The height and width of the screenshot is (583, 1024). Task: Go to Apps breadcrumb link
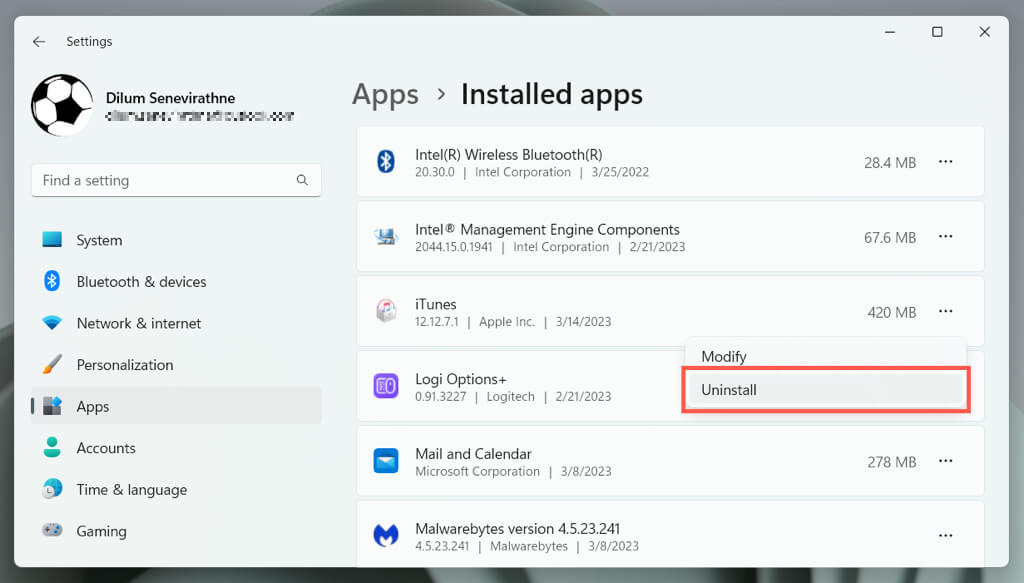pos(385,95)
